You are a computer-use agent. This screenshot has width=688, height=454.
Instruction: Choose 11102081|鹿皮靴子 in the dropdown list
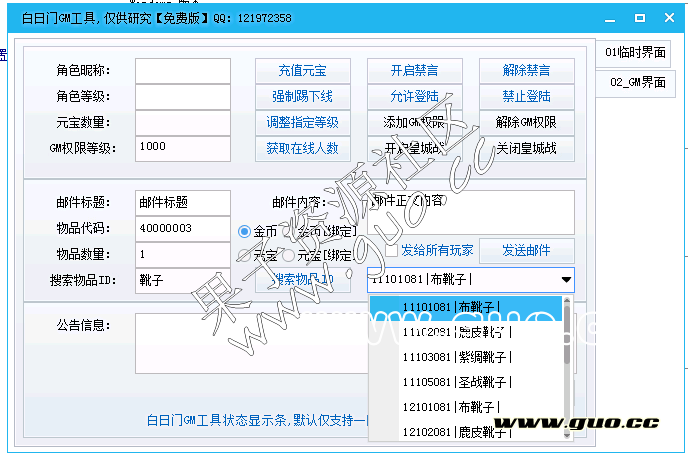pyautogui.click(x=465, y=332)
